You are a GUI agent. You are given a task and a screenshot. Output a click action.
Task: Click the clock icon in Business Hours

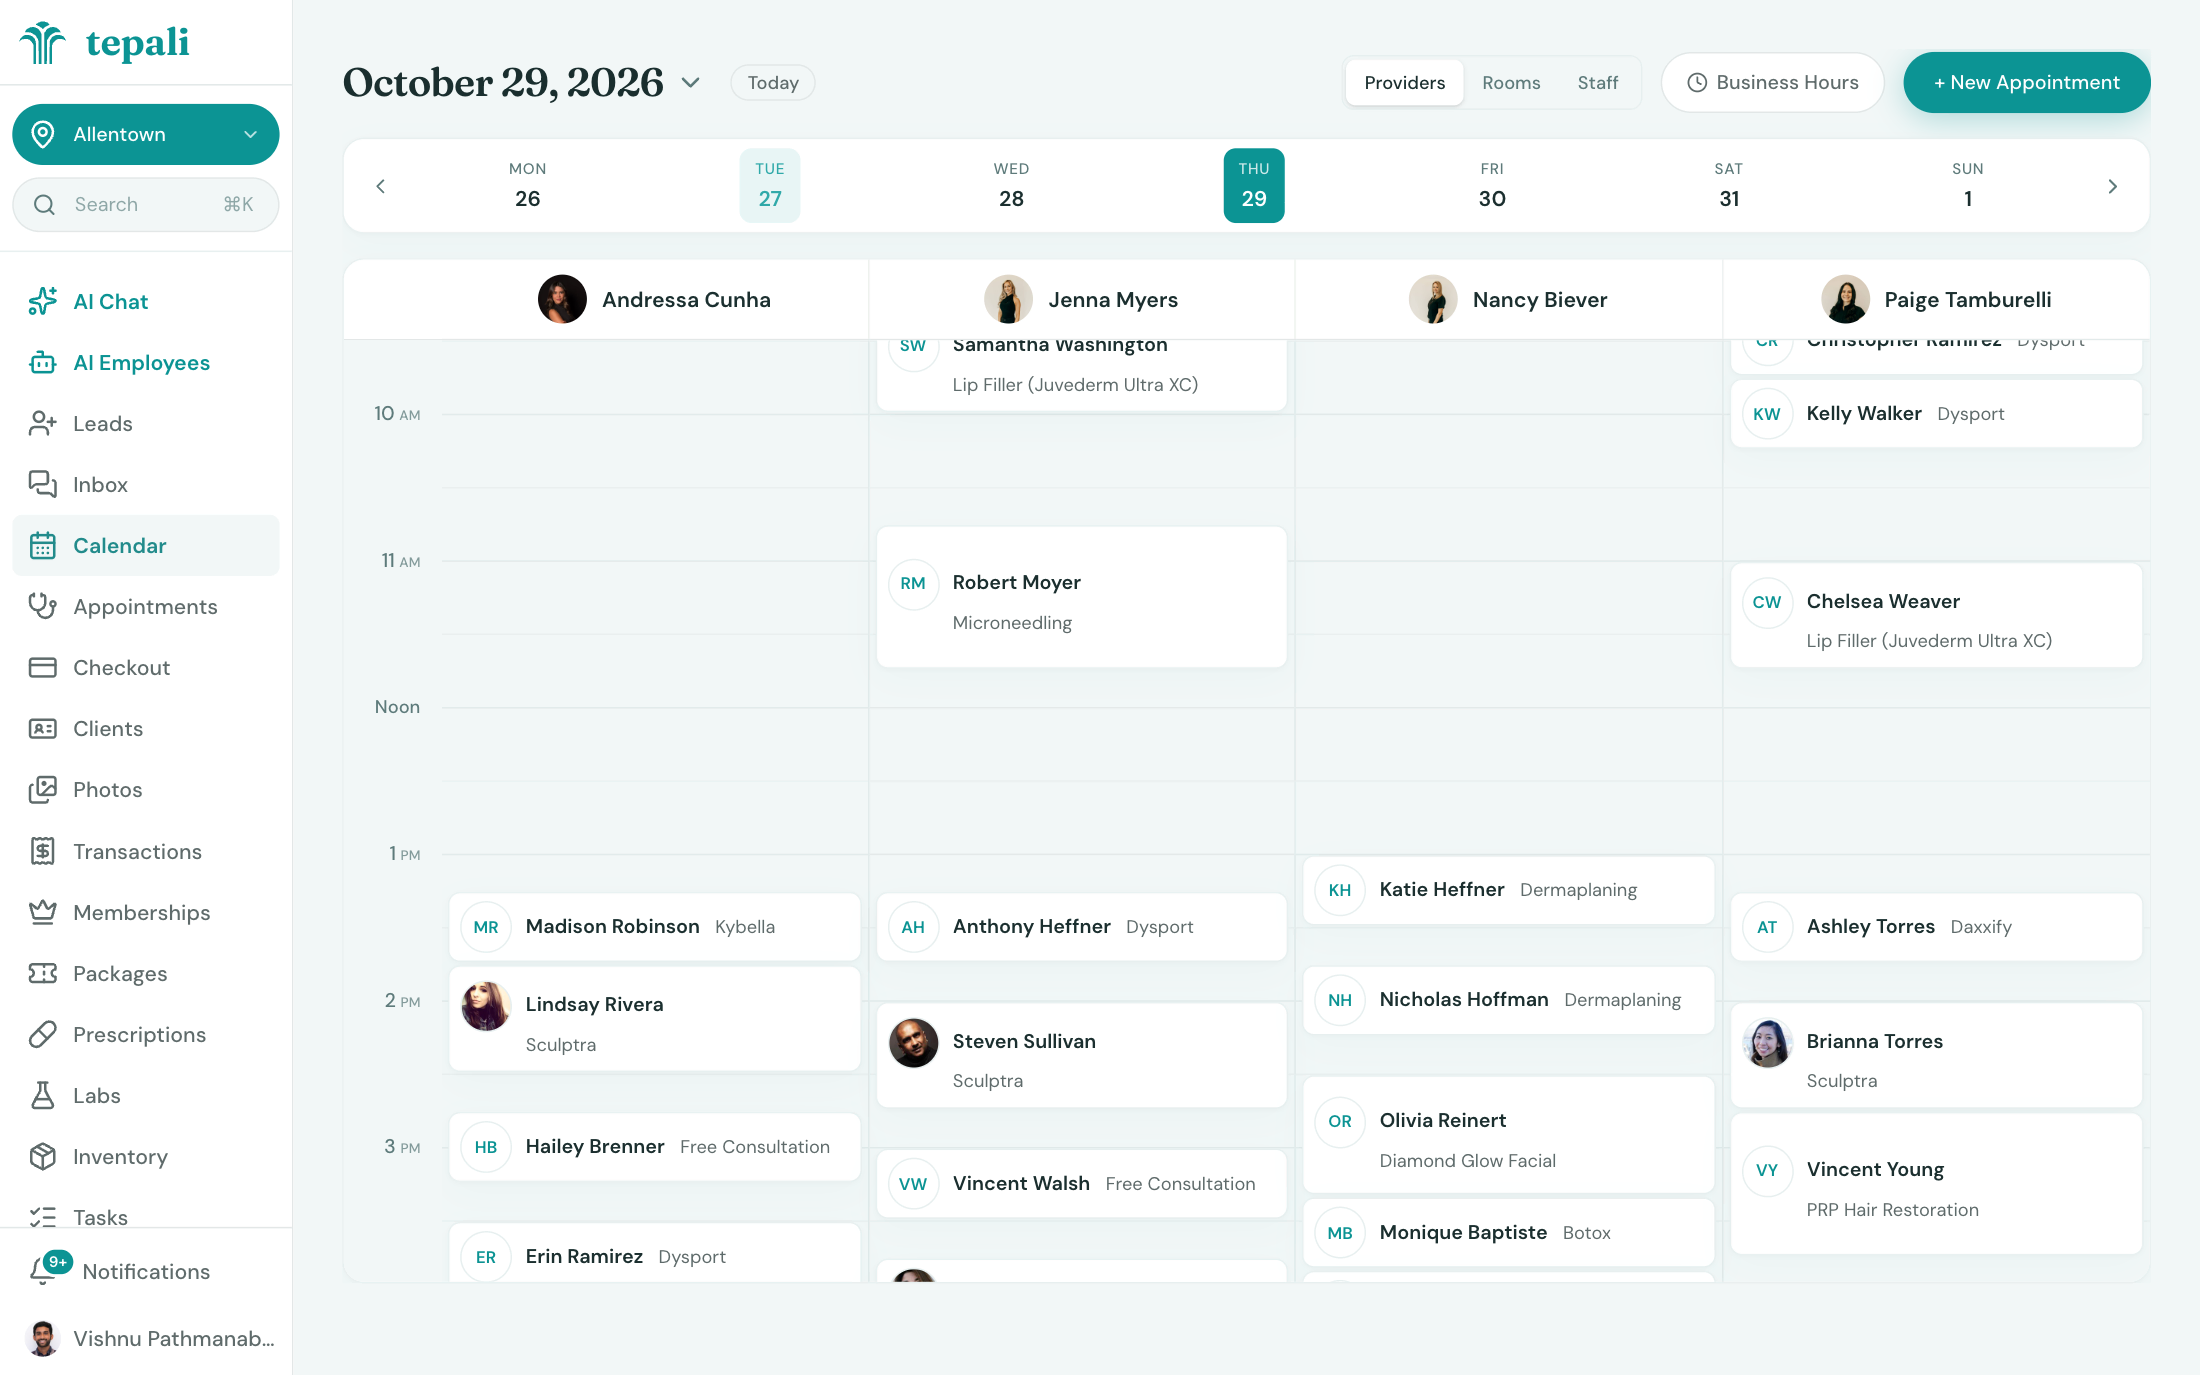point(1697,83)
